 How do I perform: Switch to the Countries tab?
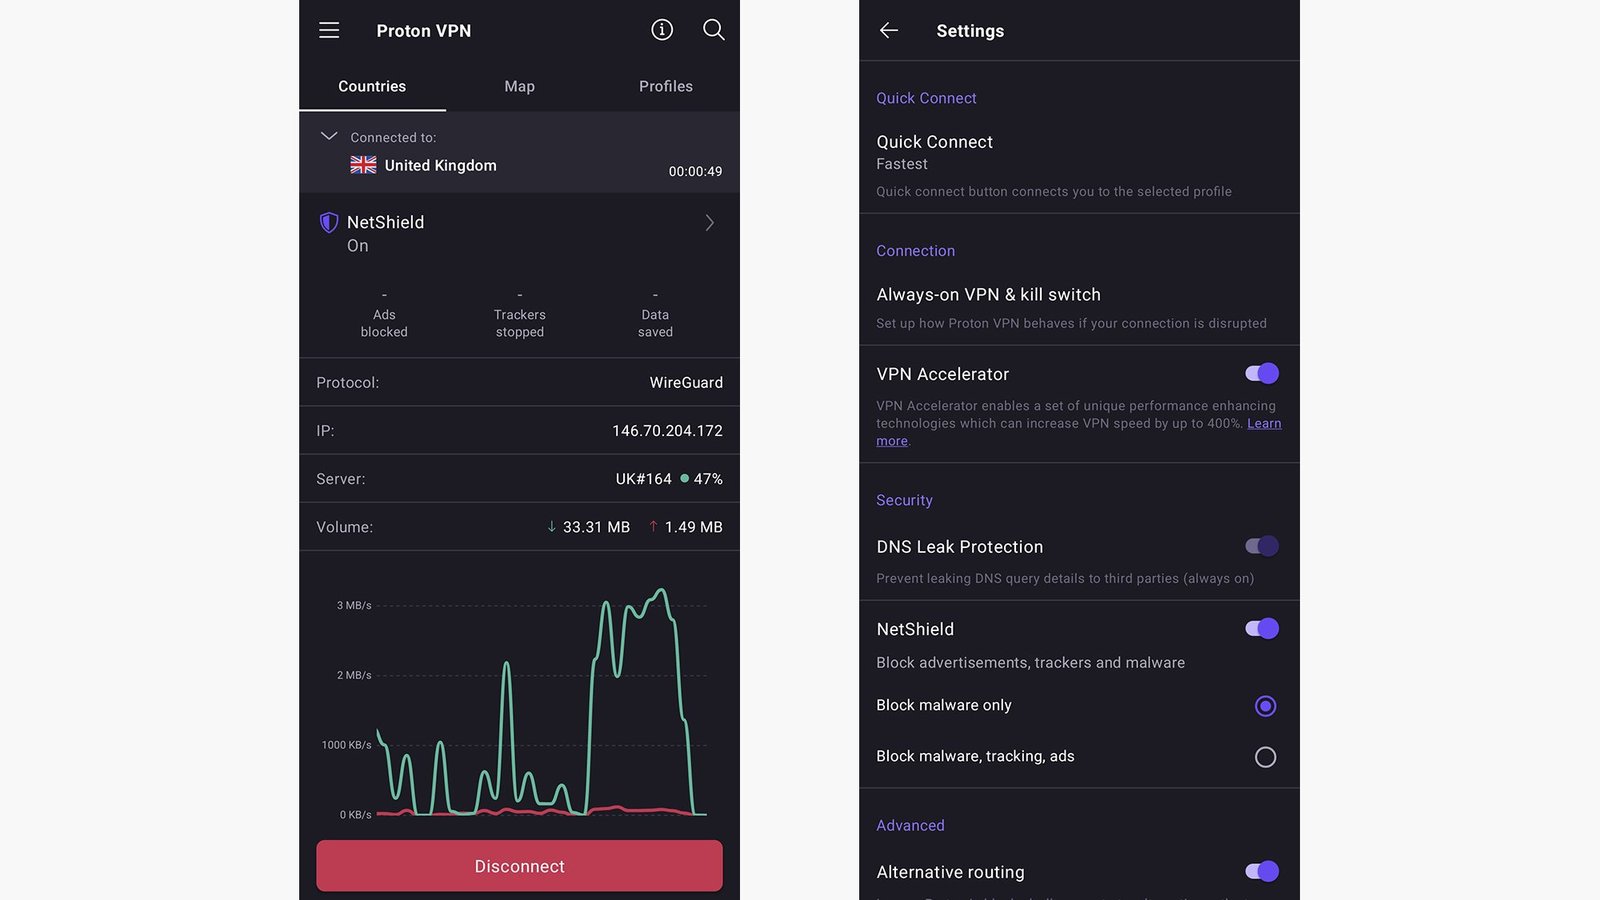(372, 86)
